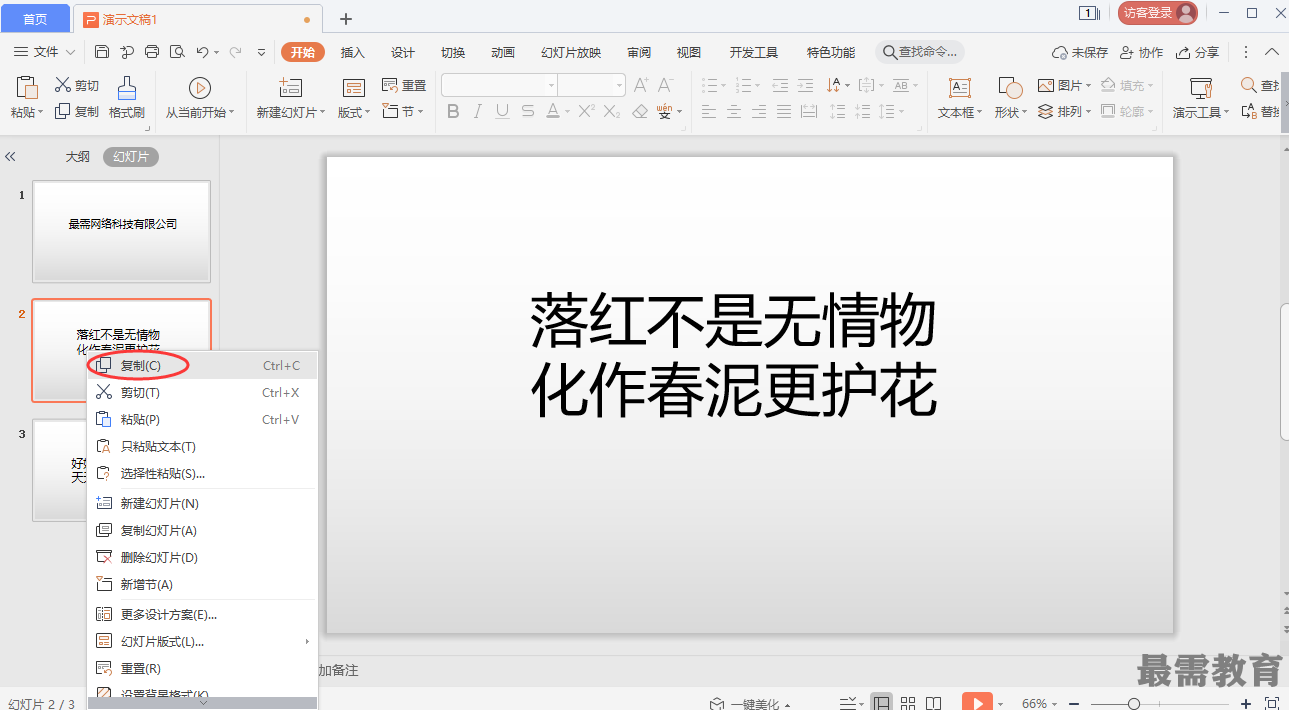
Task: Click the Redo arrow icon
Action: (236, 52)
